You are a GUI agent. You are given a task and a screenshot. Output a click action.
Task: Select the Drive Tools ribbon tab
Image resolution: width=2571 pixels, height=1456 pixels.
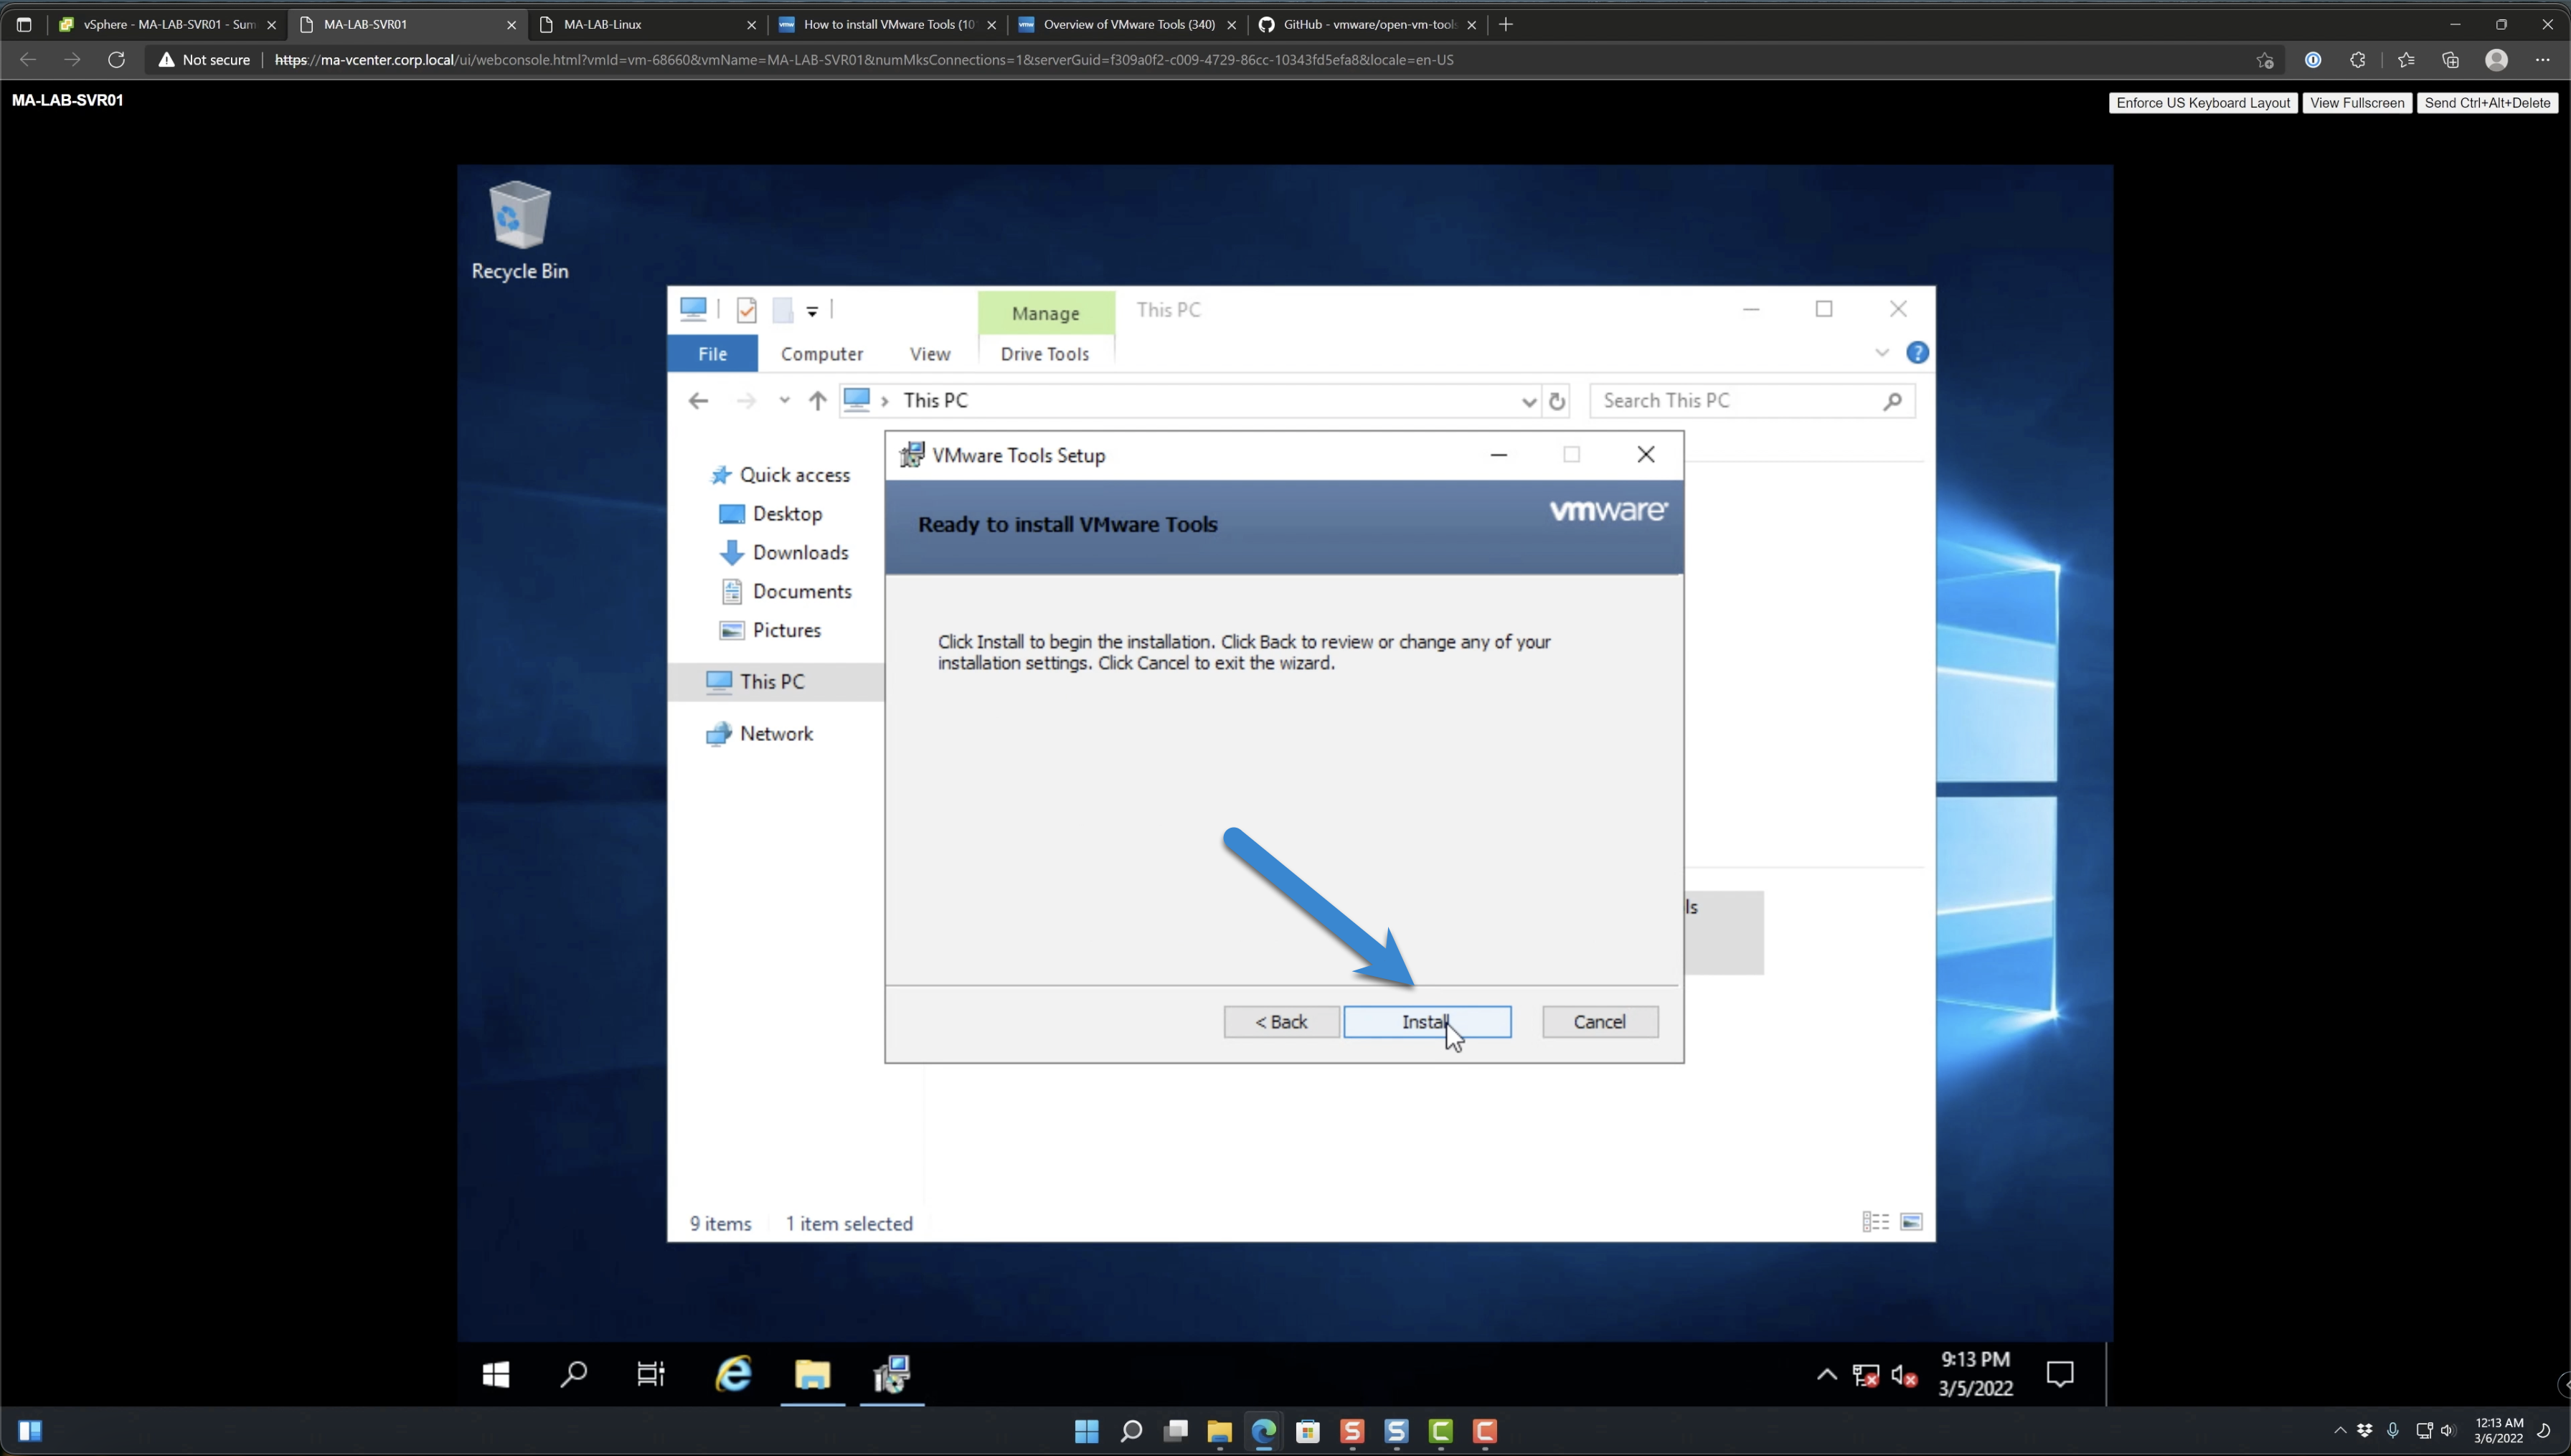point(1044,353)
